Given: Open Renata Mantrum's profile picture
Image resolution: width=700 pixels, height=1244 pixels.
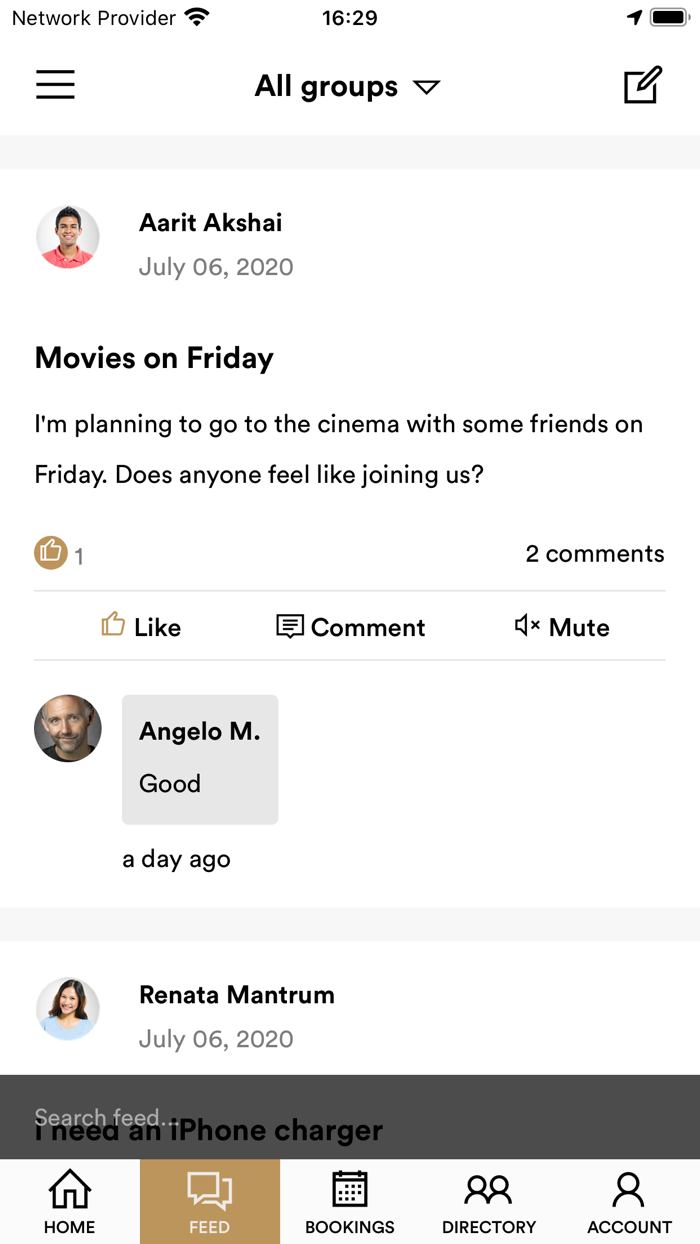Looking at the screenshot, I should point(68,1009).
